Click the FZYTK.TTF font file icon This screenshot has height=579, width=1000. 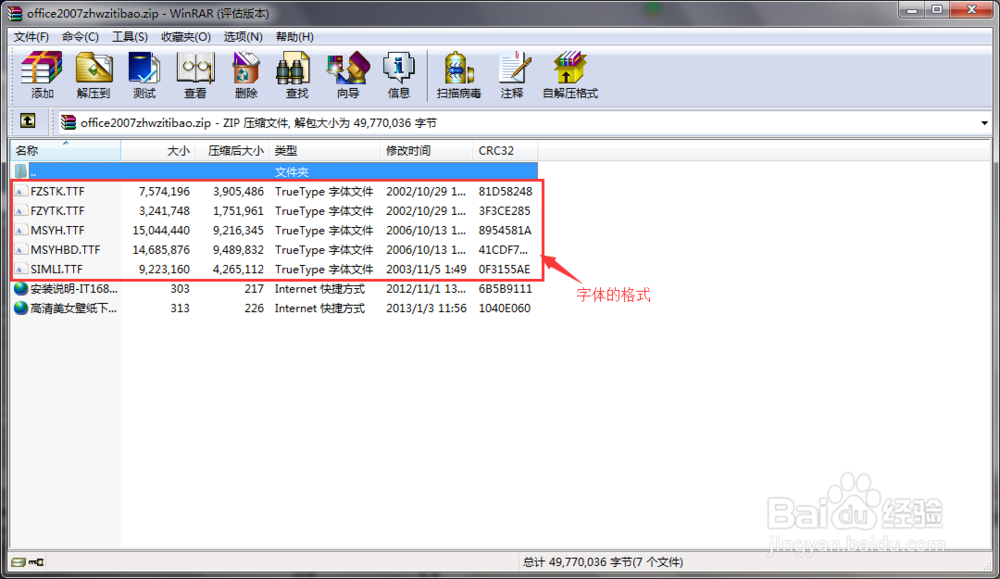tap(21, 211)
